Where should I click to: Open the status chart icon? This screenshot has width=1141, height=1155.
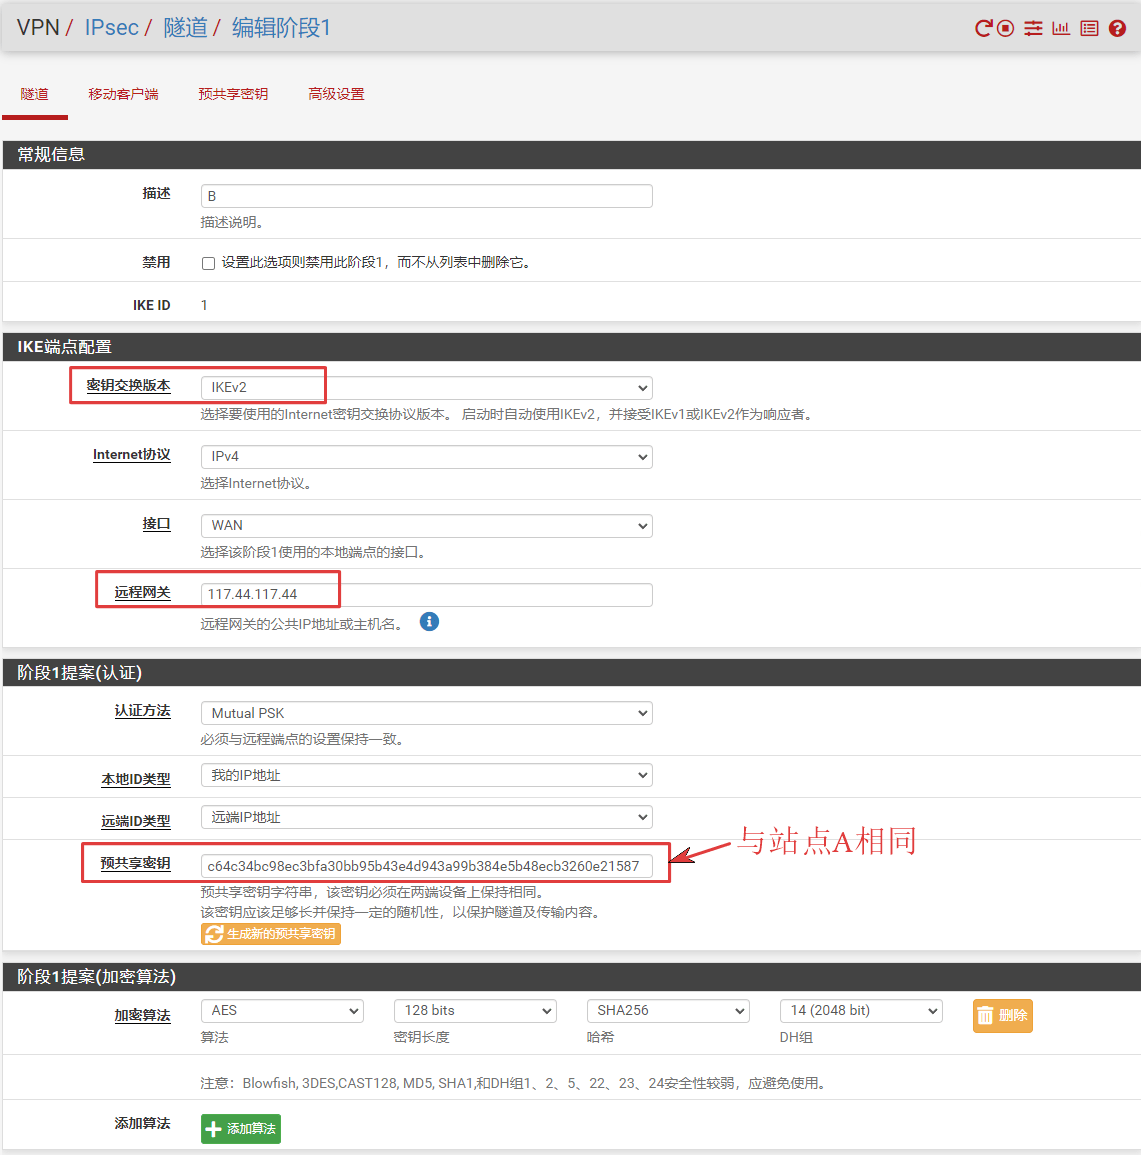[1061, 28]
